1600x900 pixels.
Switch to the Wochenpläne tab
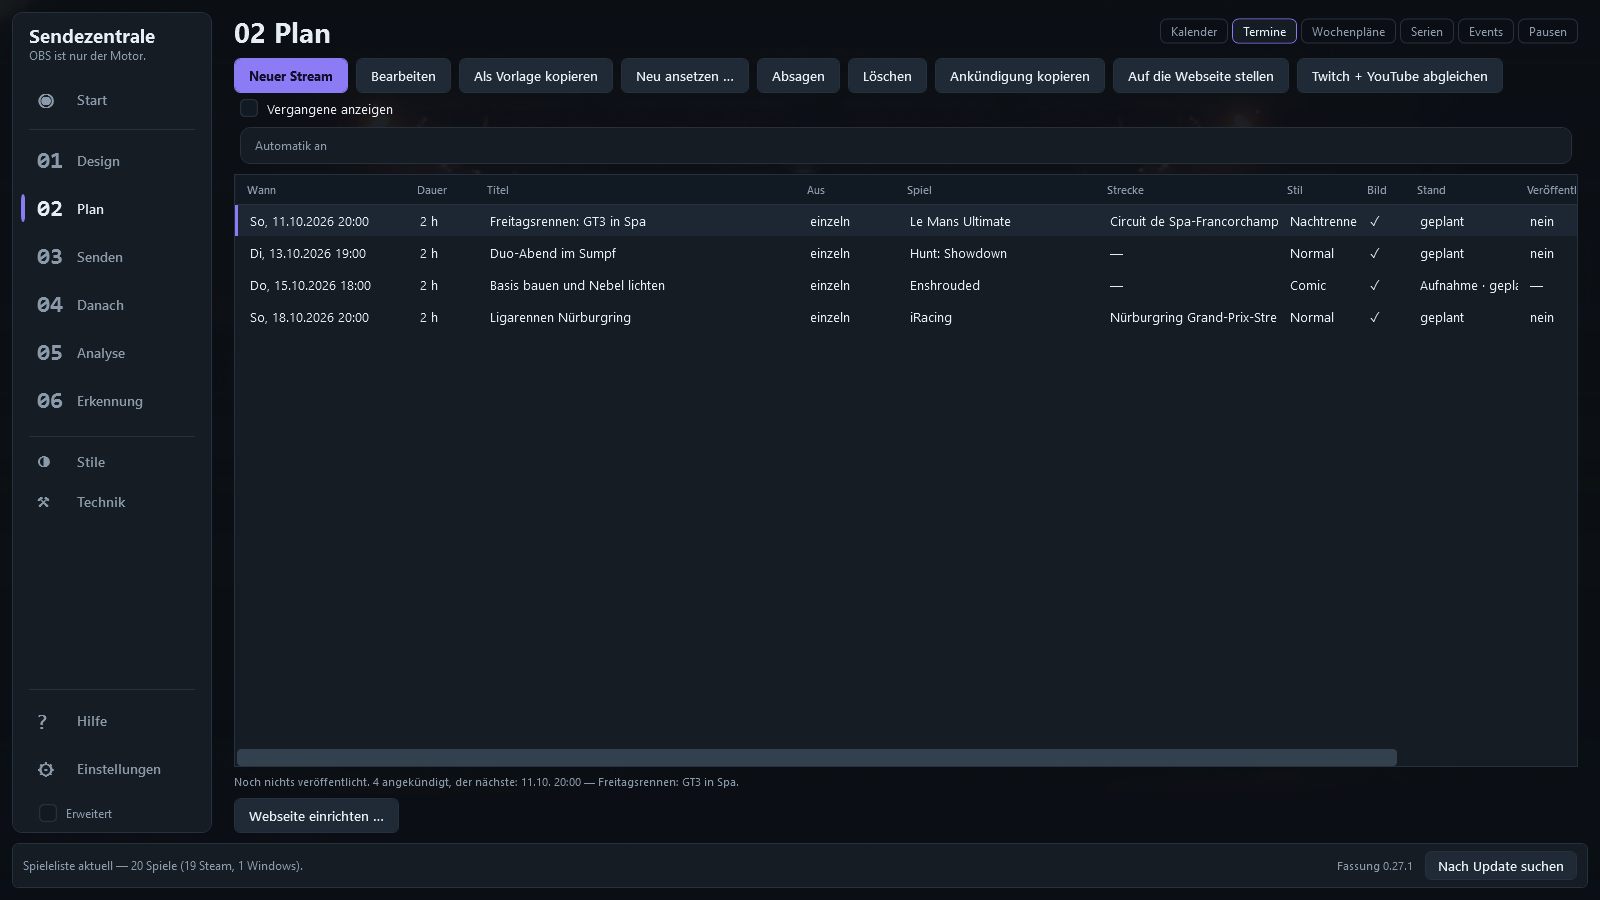click(1348, 32)
